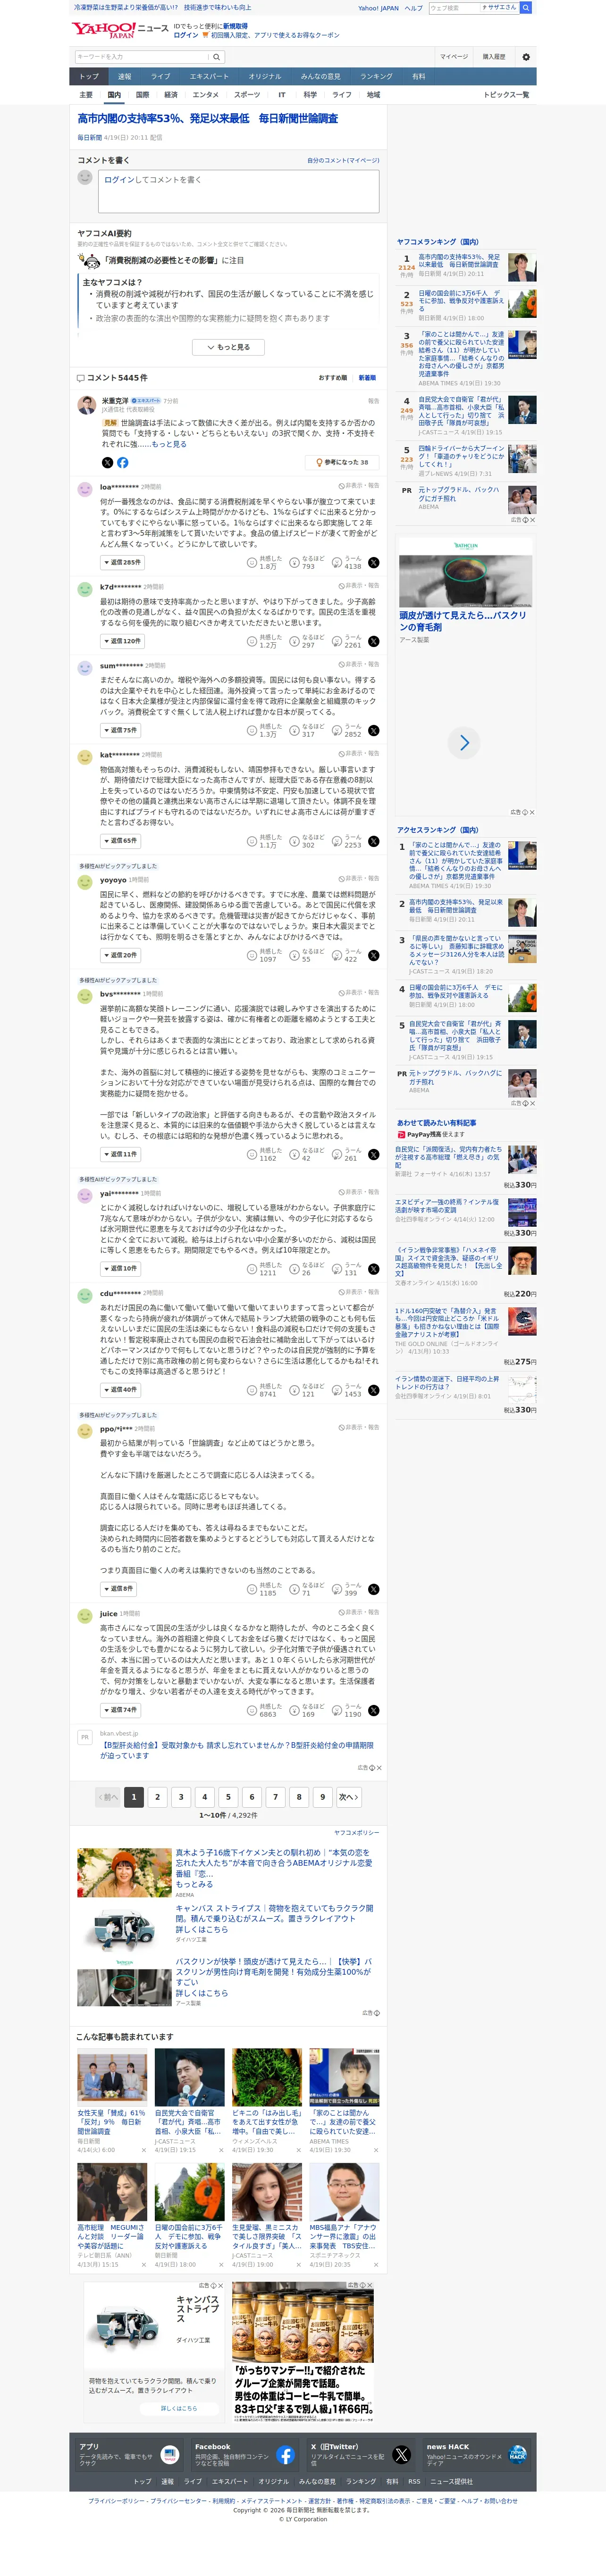Expand the 返信11件 replies
This screenshot has height=2576, width=606.
click(x=119, y=1155)
